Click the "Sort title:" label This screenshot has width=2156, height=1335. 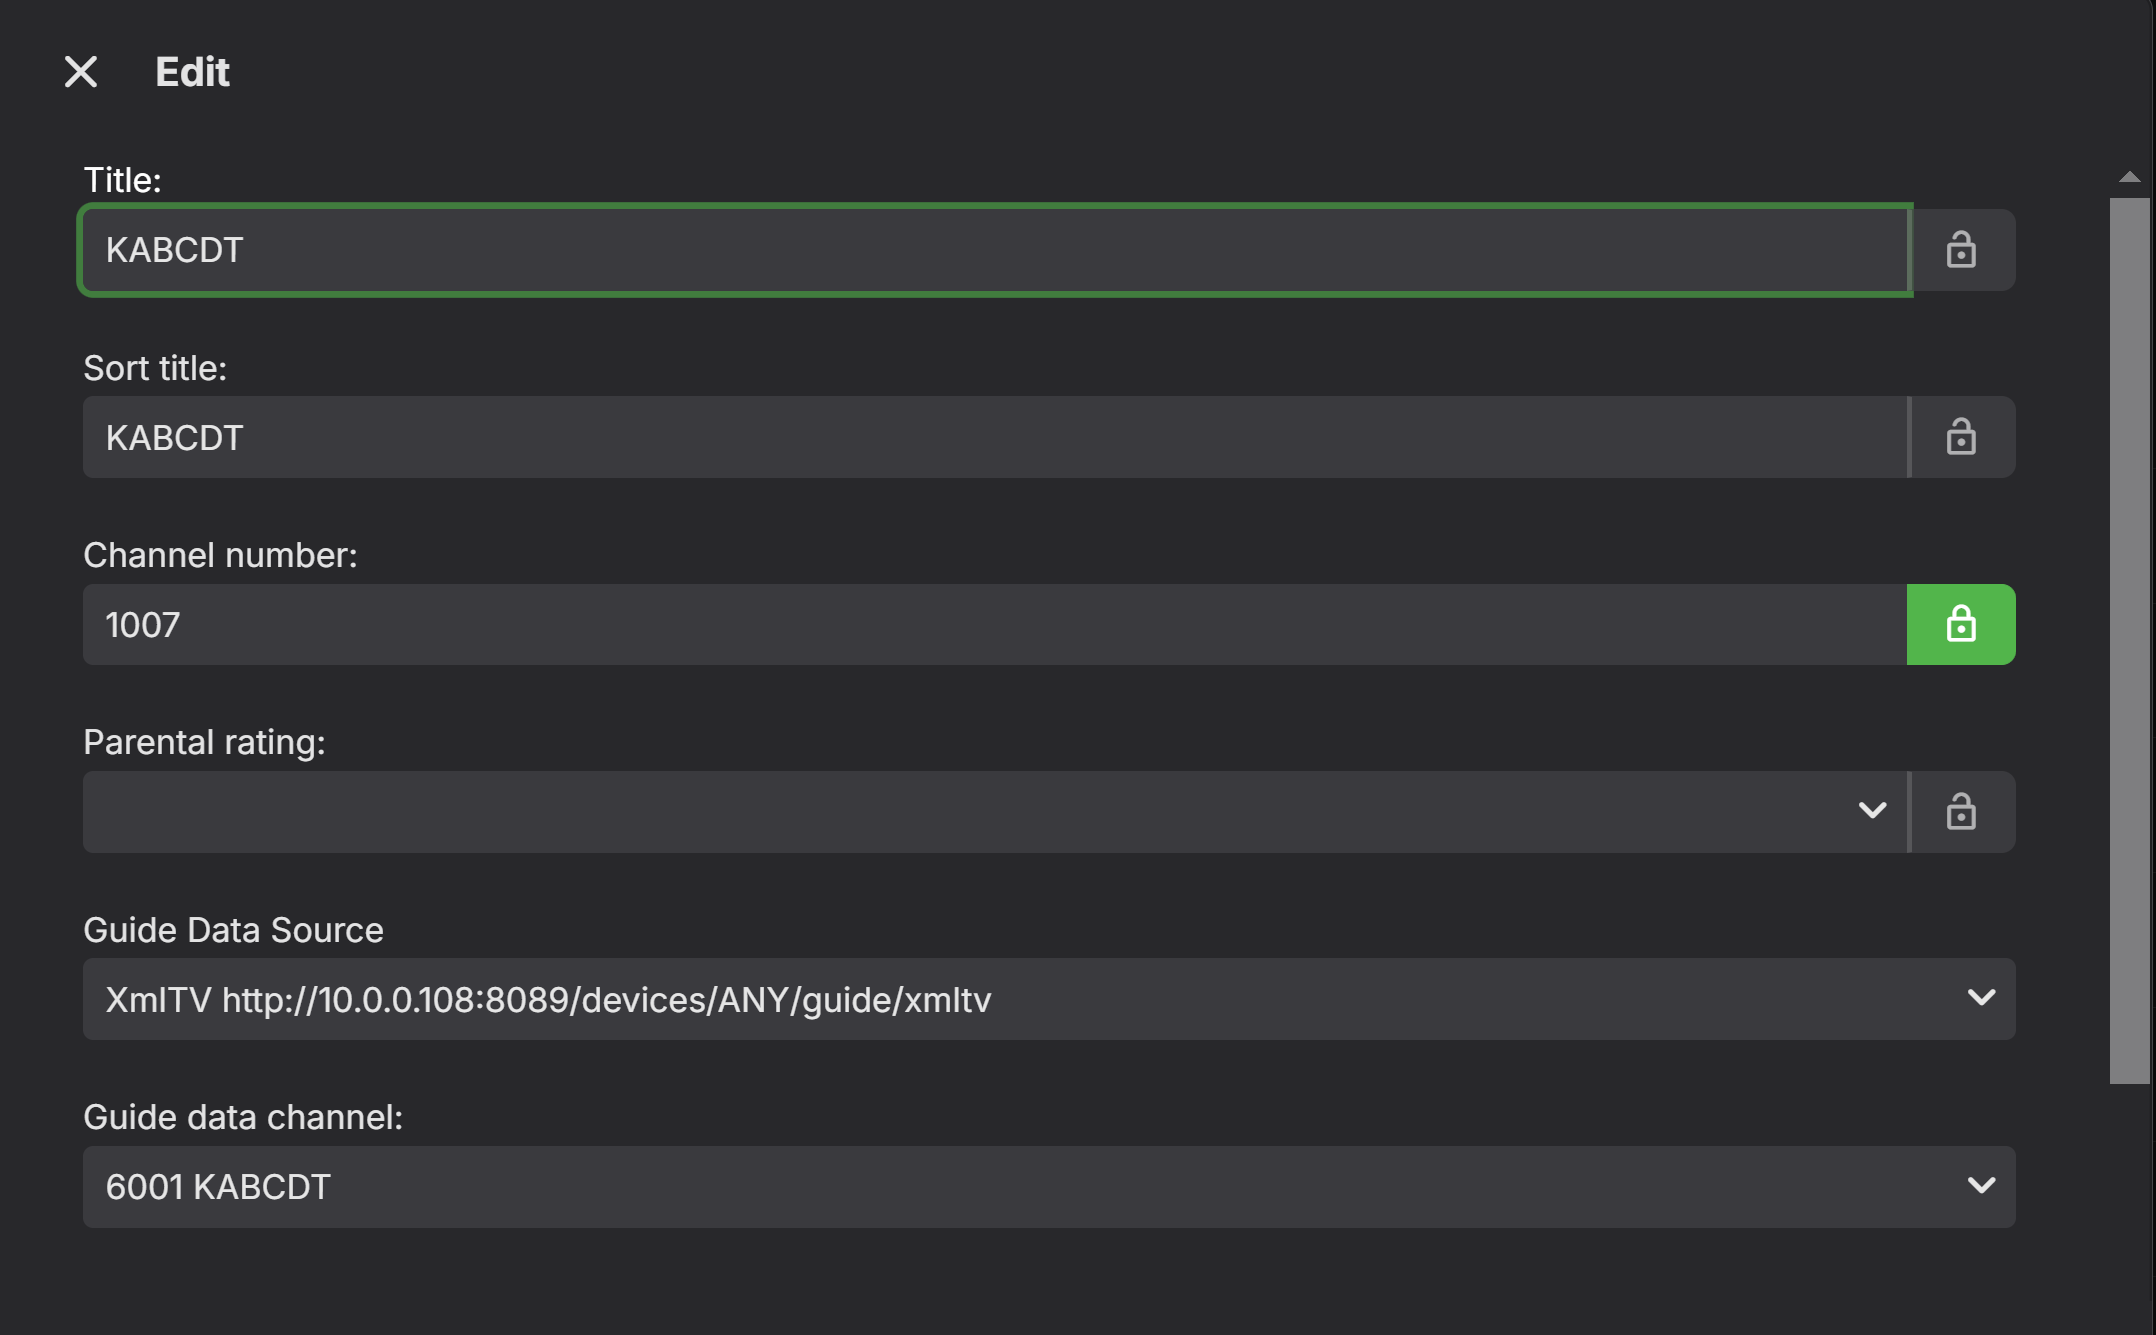155,368
